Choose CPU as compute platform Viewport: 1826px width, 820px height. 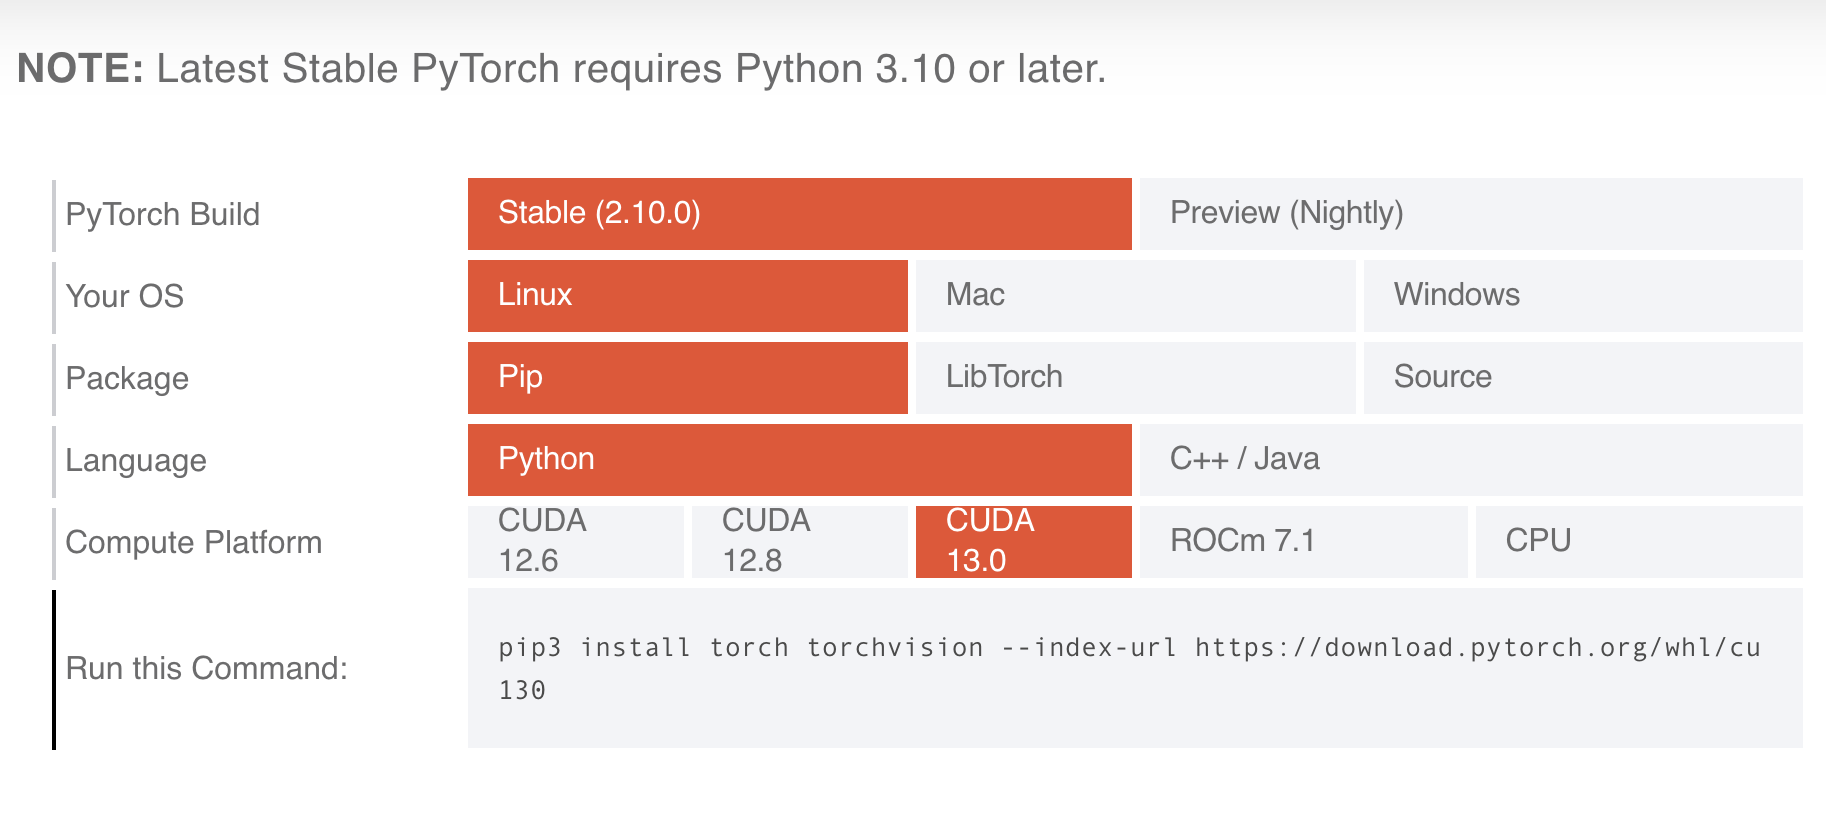1538,541
